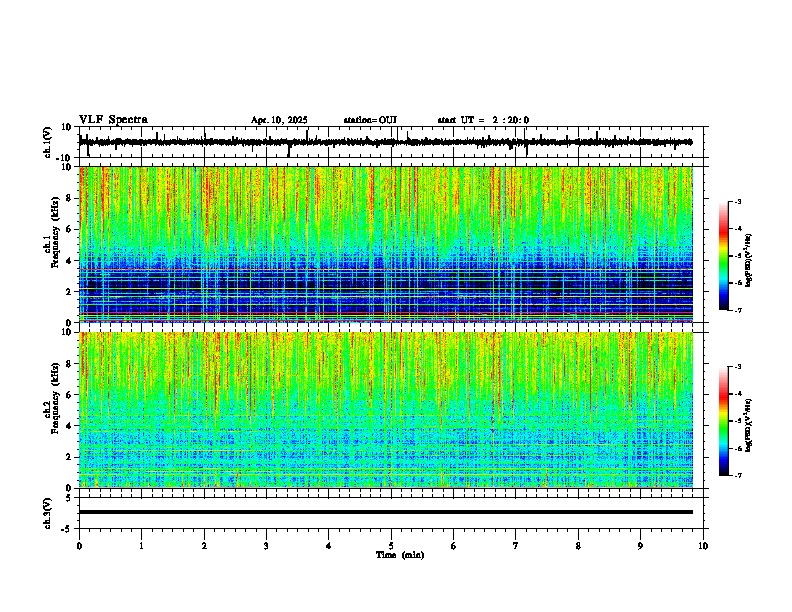Viewport: 792px width, 612px height.
Task: Click the ch.1 color bar log(PSD) label
Action: point(749,260)
